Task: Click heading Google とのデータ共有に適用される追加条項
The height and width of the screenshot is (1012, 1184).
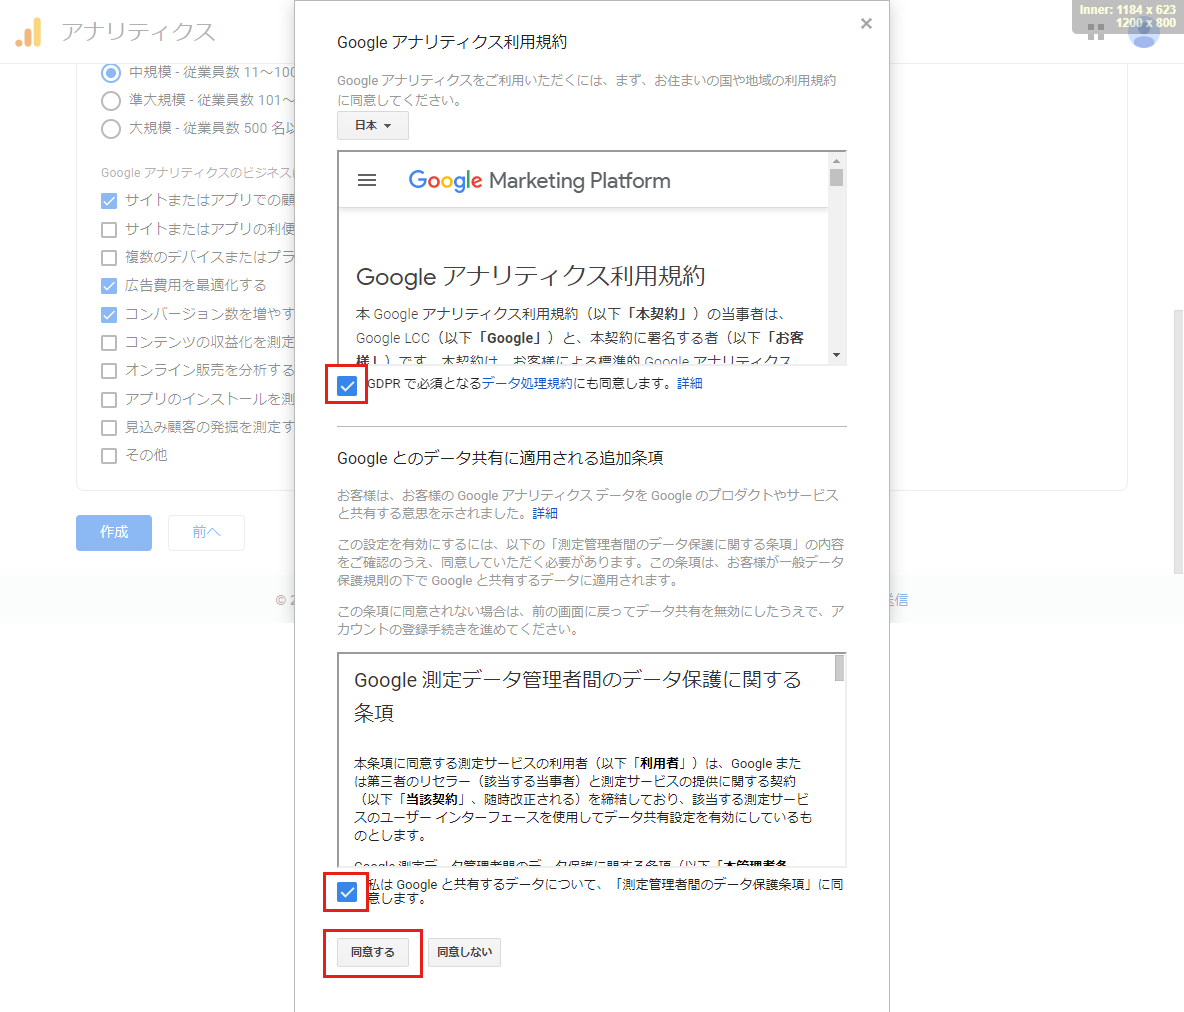Action: tap(500, 458)
